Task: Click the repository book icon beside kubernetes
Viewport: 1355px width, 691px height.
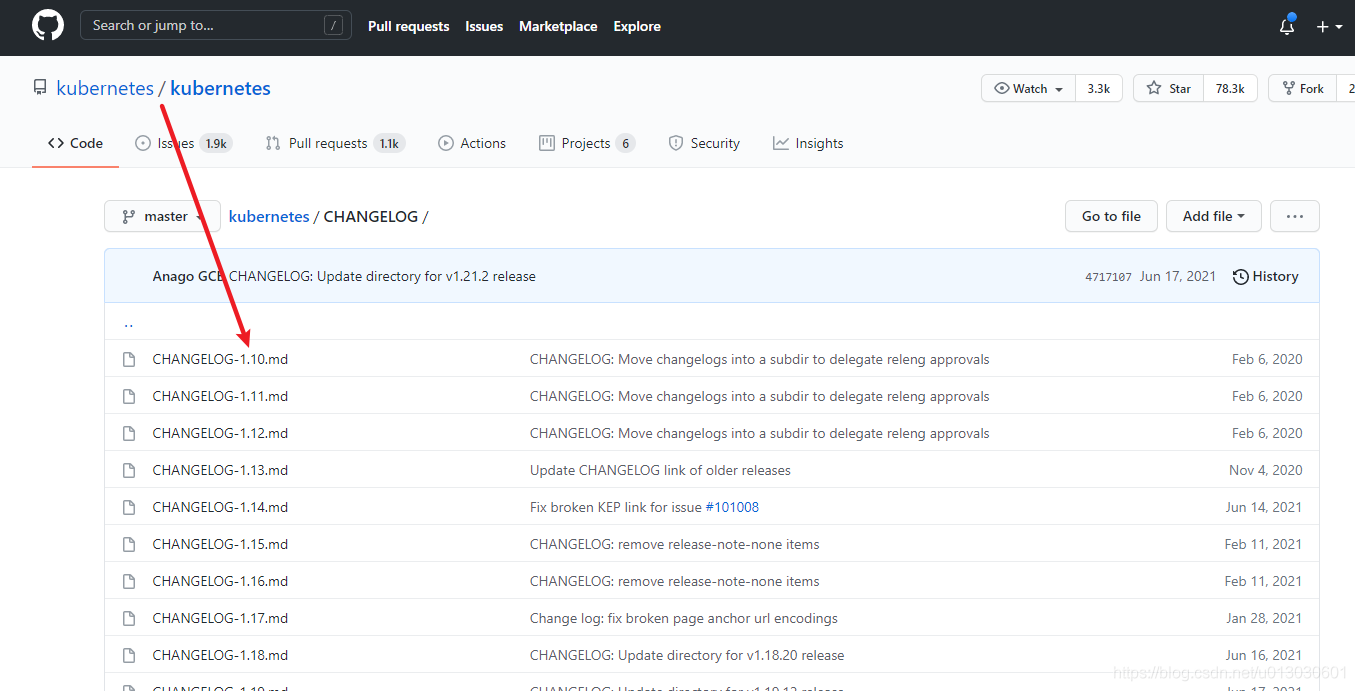Action: 39,87
